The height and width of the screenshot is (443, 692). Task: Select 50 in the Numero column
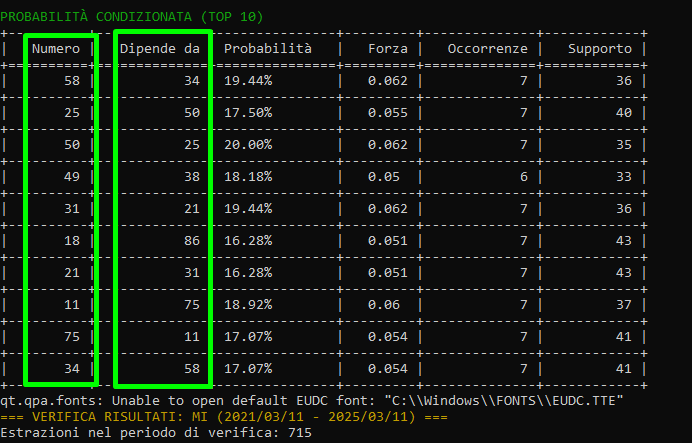point(72,145)
